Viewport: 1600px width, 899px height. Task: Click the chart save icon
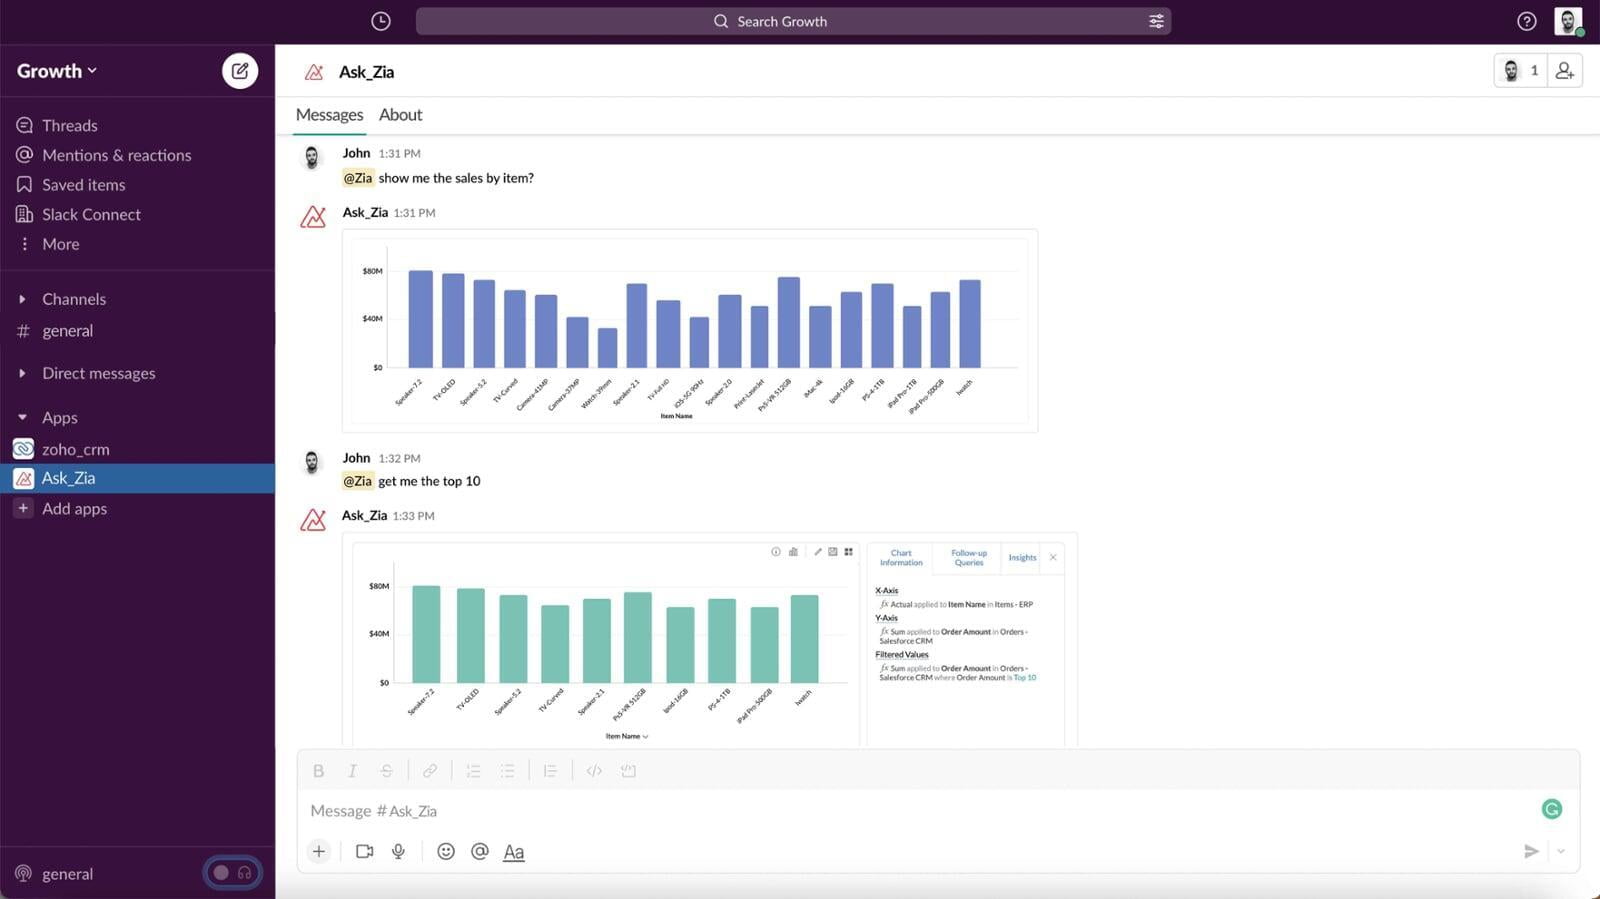(x=833, y=552)
